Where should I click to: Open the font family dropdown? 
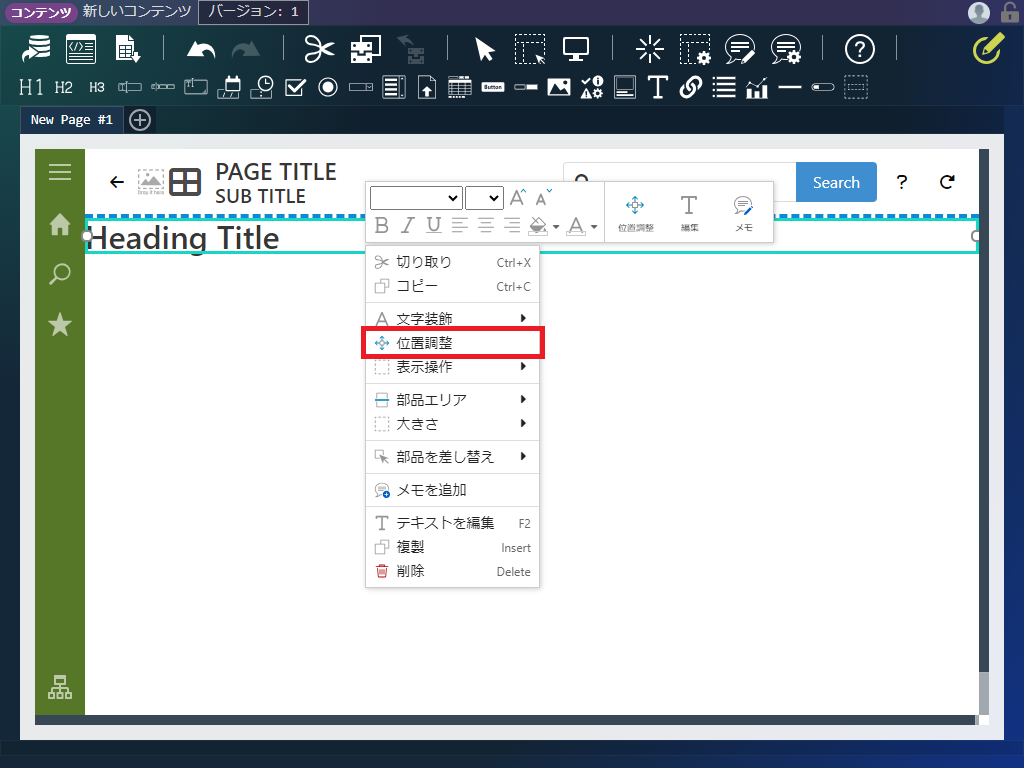tap(416, 198)
